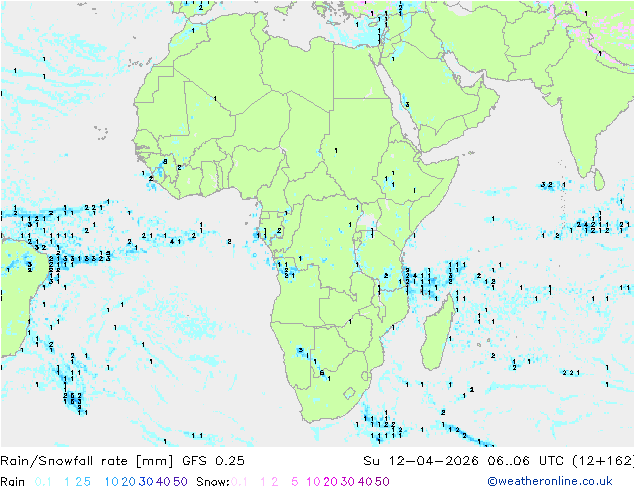Click the 'Snow:' legend label
The height and width of the screenshot is (490, 634).
point(213,482)
